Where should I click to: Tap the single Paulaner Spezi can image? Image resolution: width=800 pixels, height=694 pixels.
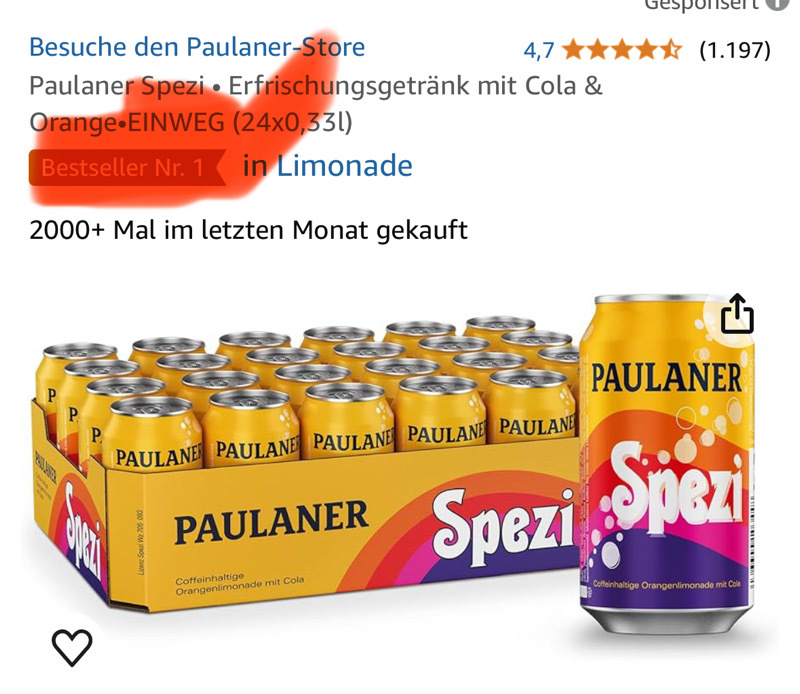(x=667, y=463)
